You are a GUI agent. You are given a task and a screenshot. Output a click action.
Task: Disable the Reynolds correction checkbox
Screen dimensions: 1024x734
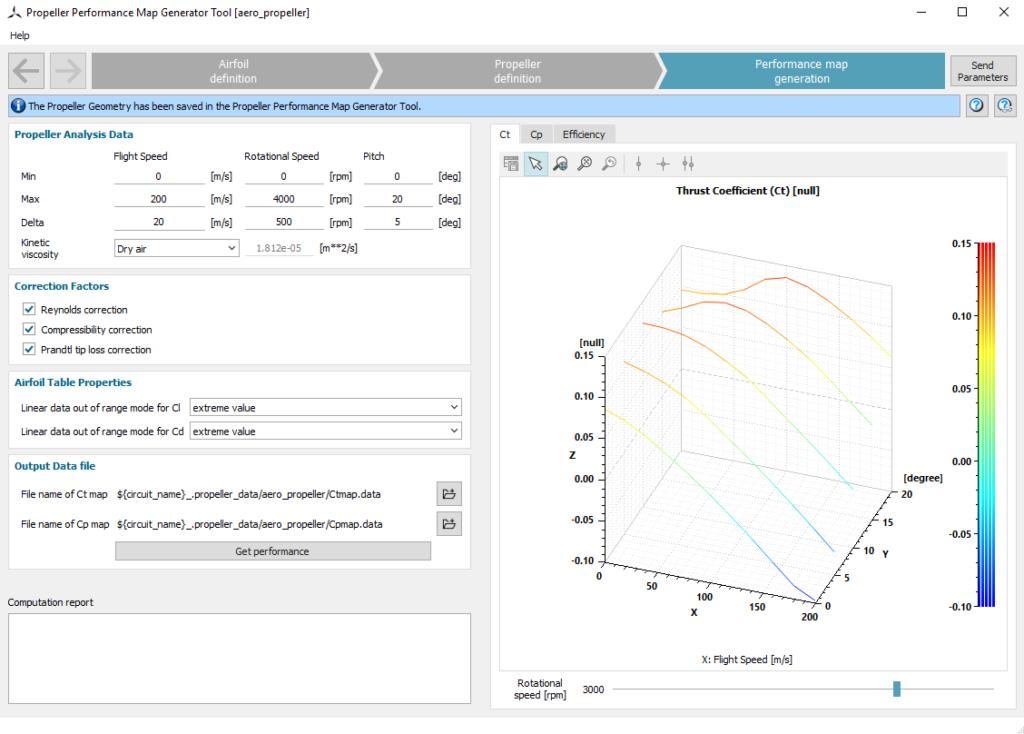click(x=29, y=309)
